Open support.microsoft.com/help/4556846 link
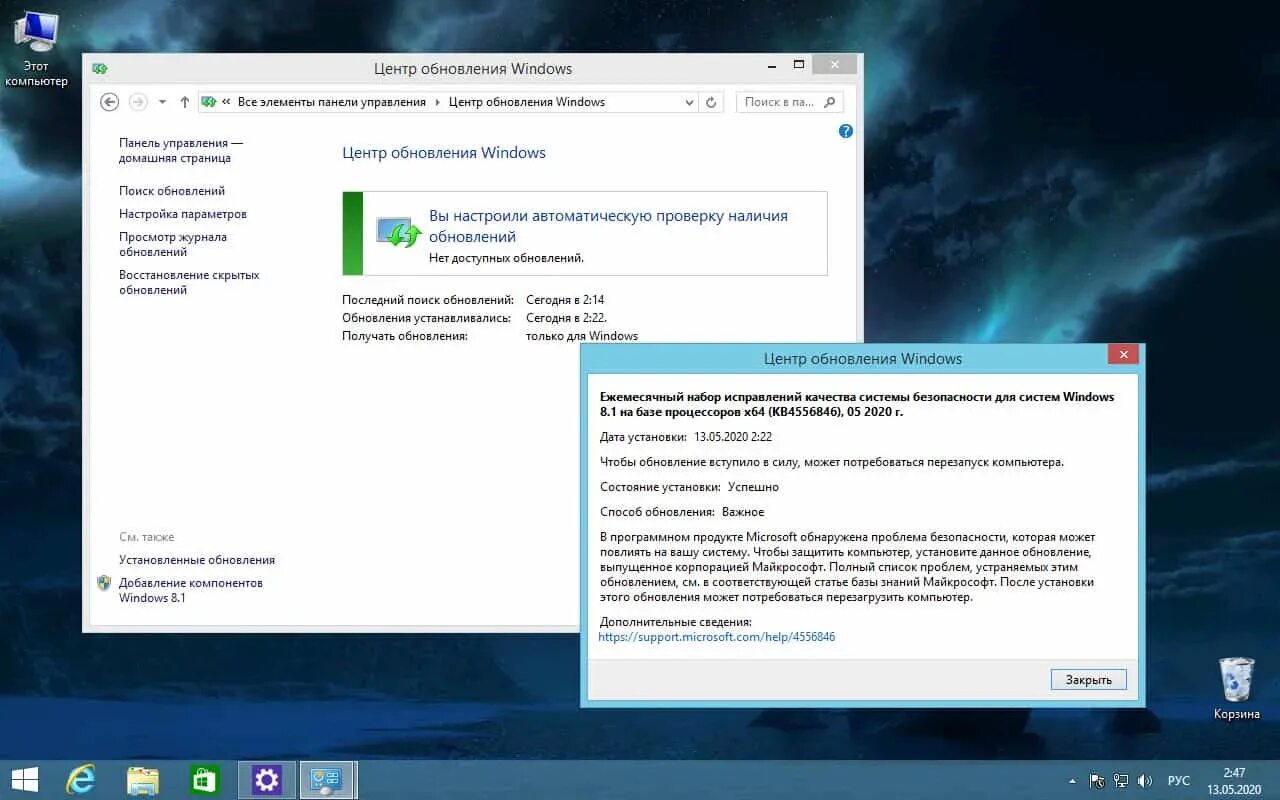The image size is (1280, 800). click(x=717, y=637)
